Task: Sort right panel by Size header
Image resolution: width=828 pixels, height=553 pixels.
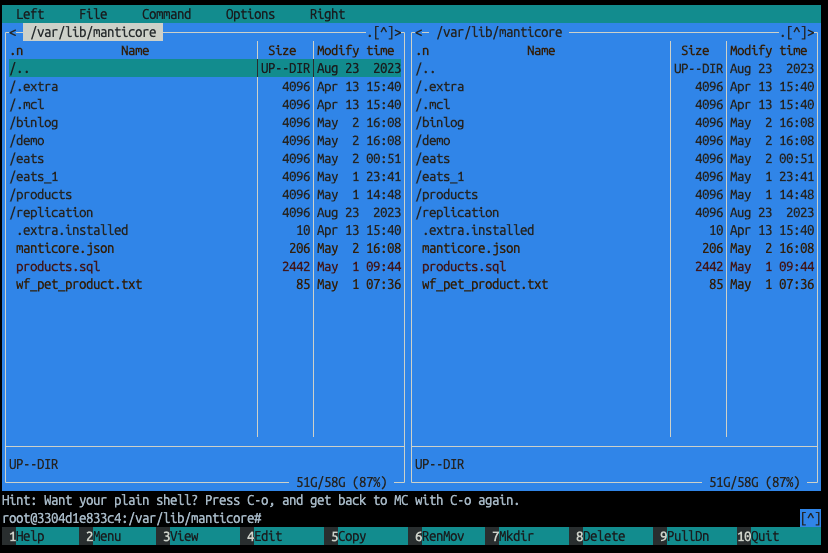Action: pos(695,51)
